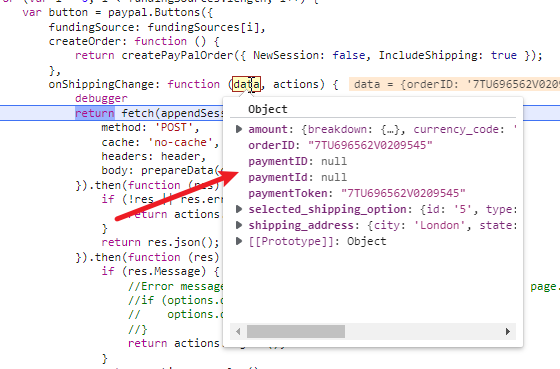Click the popup's right scroll arrow

coord(508,331)
